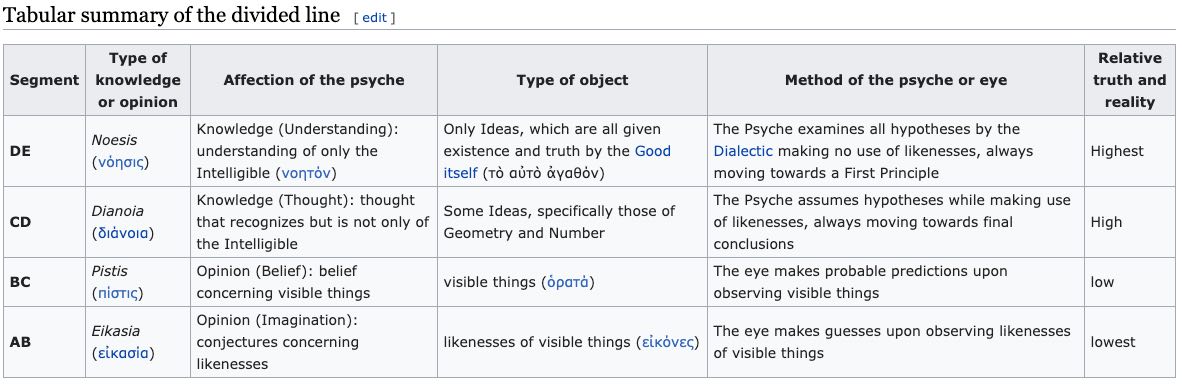Follow the 'Good itself' link
1182x387 pixels.
[x=557, y=162]
